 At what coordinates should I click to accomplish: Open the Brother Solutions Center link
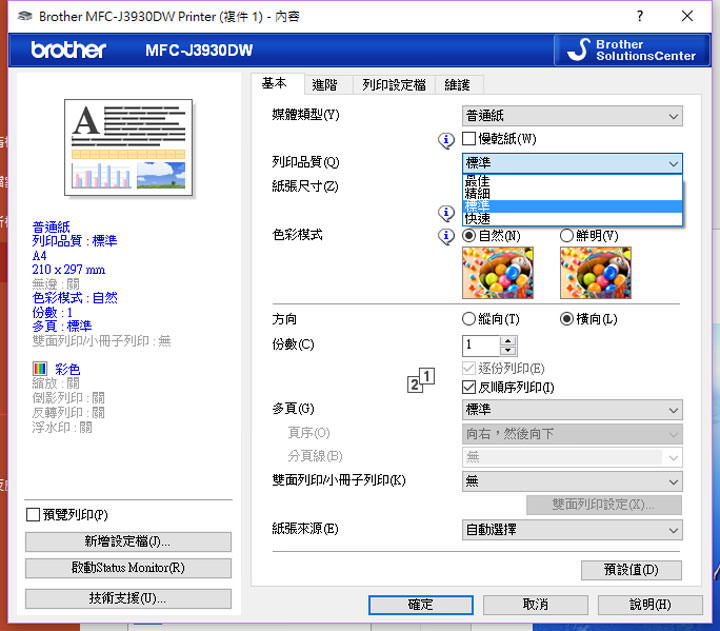(632, 50)
